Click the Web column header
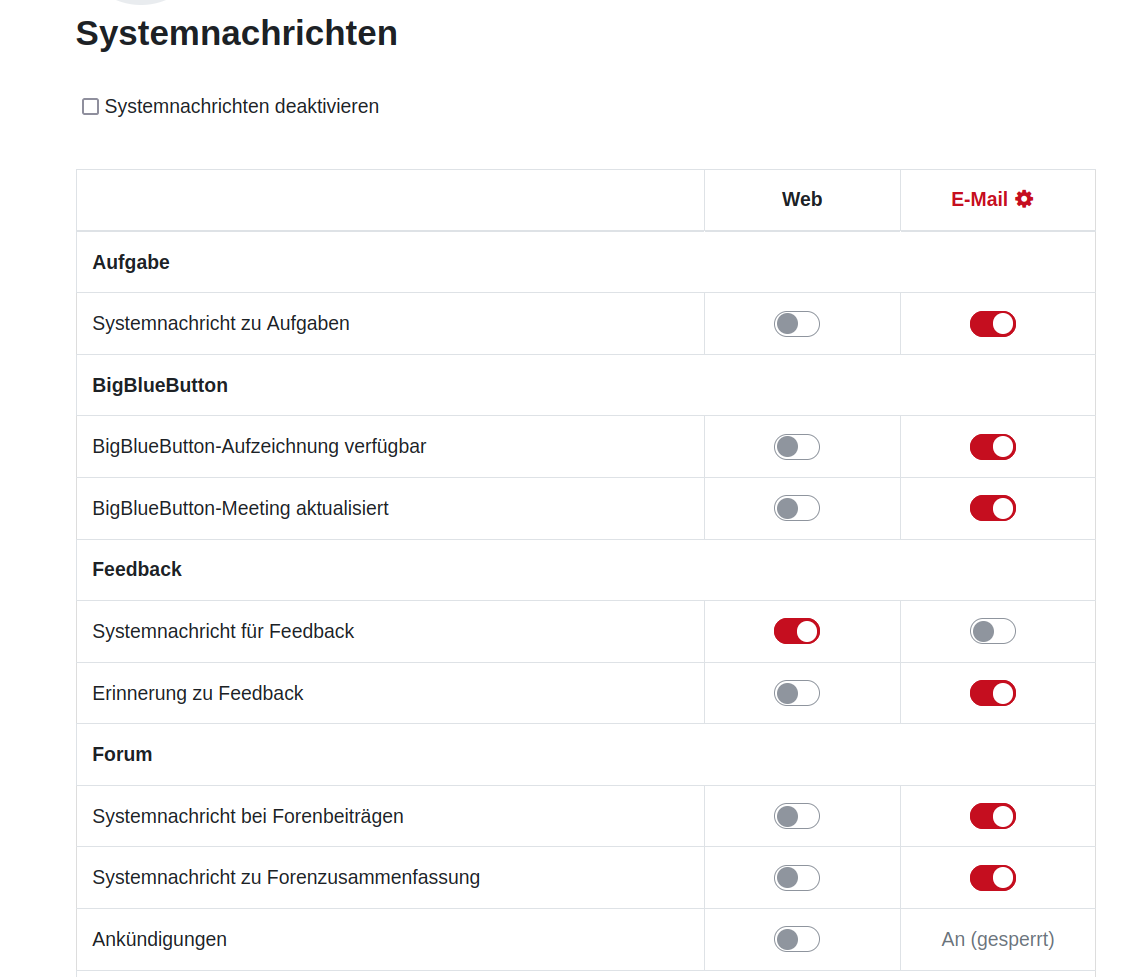1124x977 pixels. [802, 199]
